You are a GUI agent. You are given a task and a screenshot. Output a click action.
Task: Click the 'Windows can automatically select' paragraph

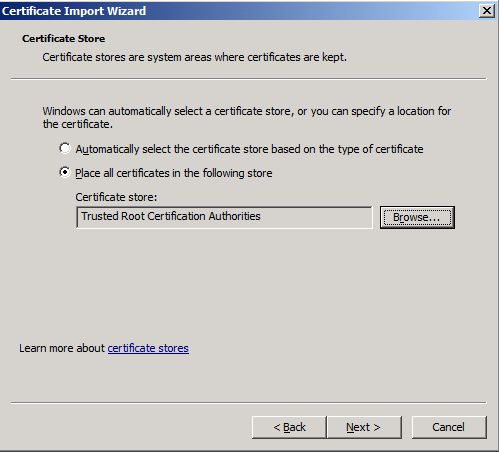247,117
